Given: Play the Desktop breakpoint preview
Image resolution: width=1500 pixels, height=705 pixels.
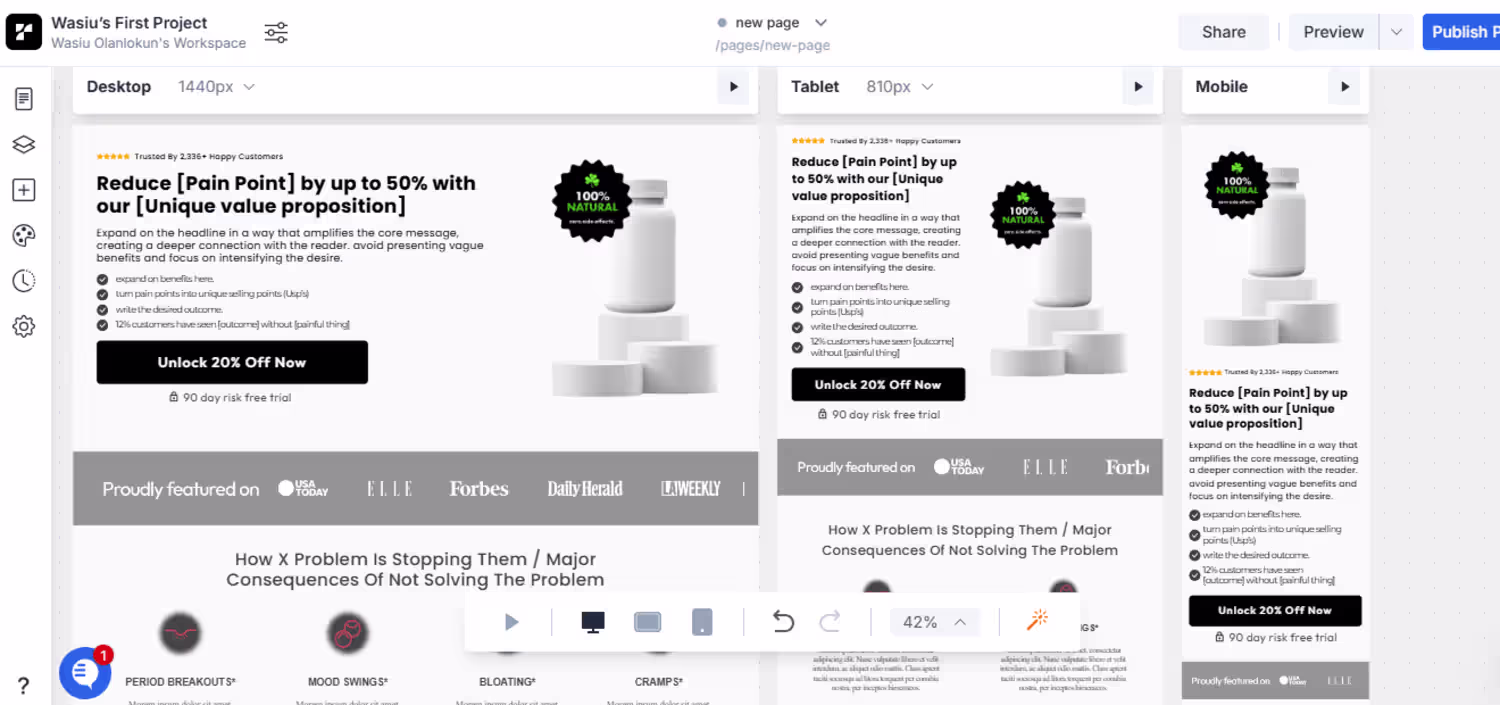Looking at the screenshot, I should click(x=734, y=87).
